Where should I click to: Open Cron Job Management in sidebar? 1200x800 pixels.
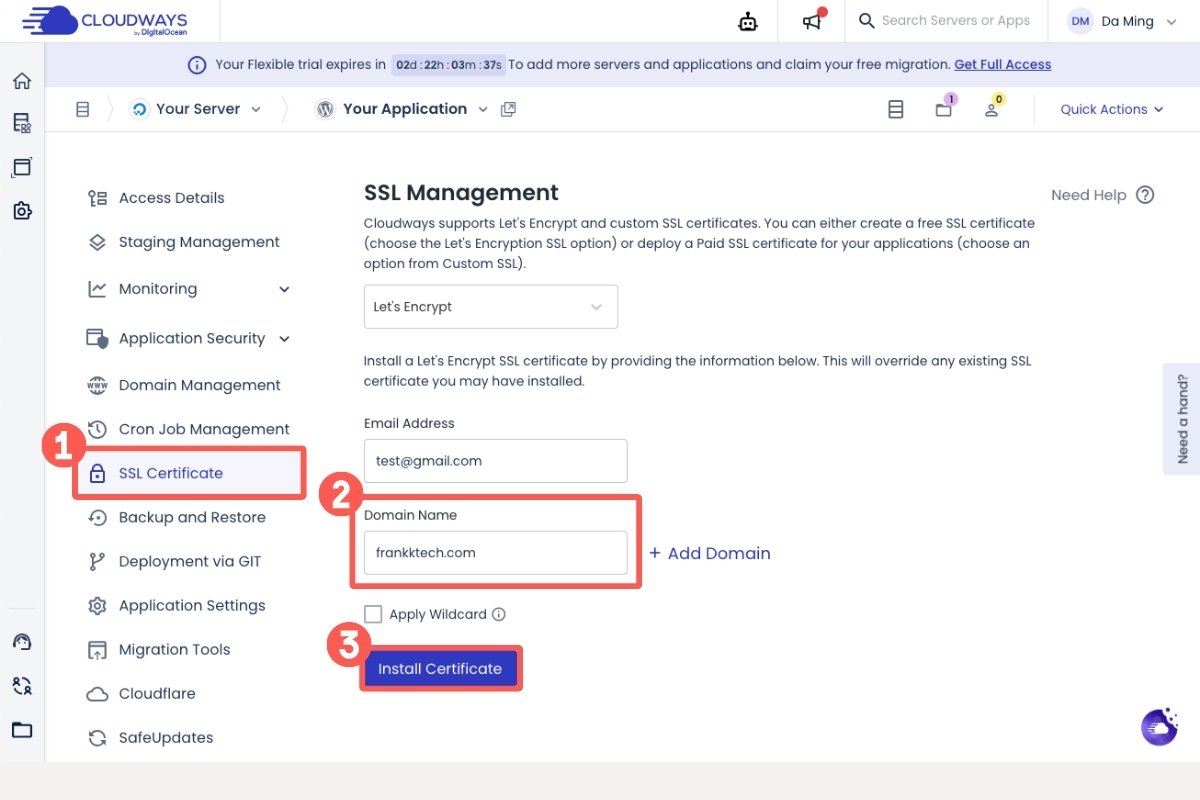[204, 429]
